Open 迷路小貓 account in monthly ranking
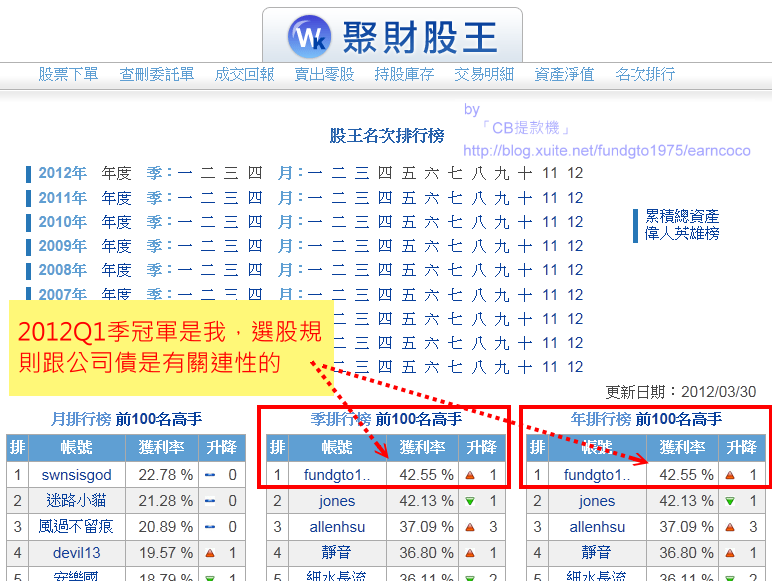Viewport: 772px width, 581px height. pos(76,501)
